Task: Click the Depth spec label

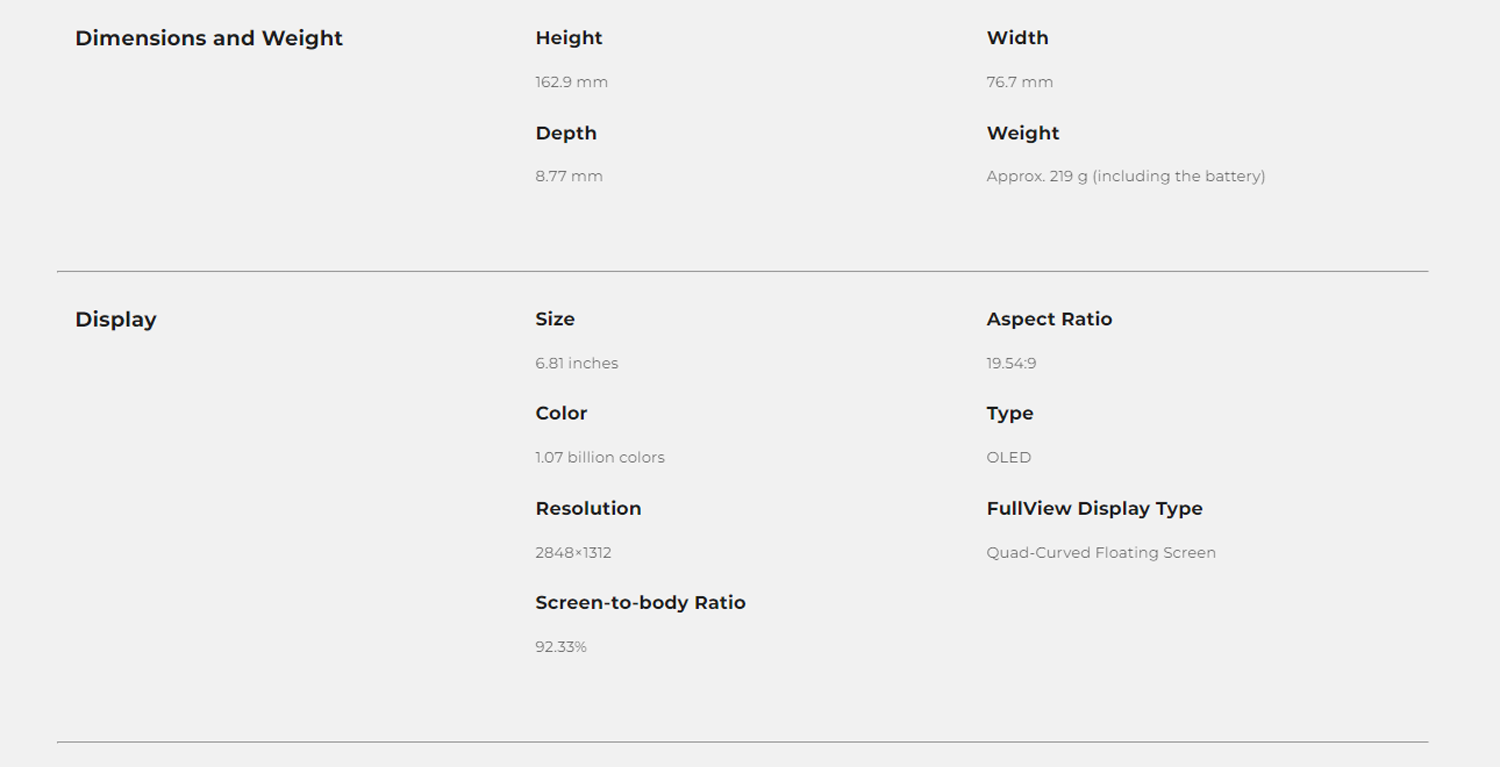Action: point(566,133)
